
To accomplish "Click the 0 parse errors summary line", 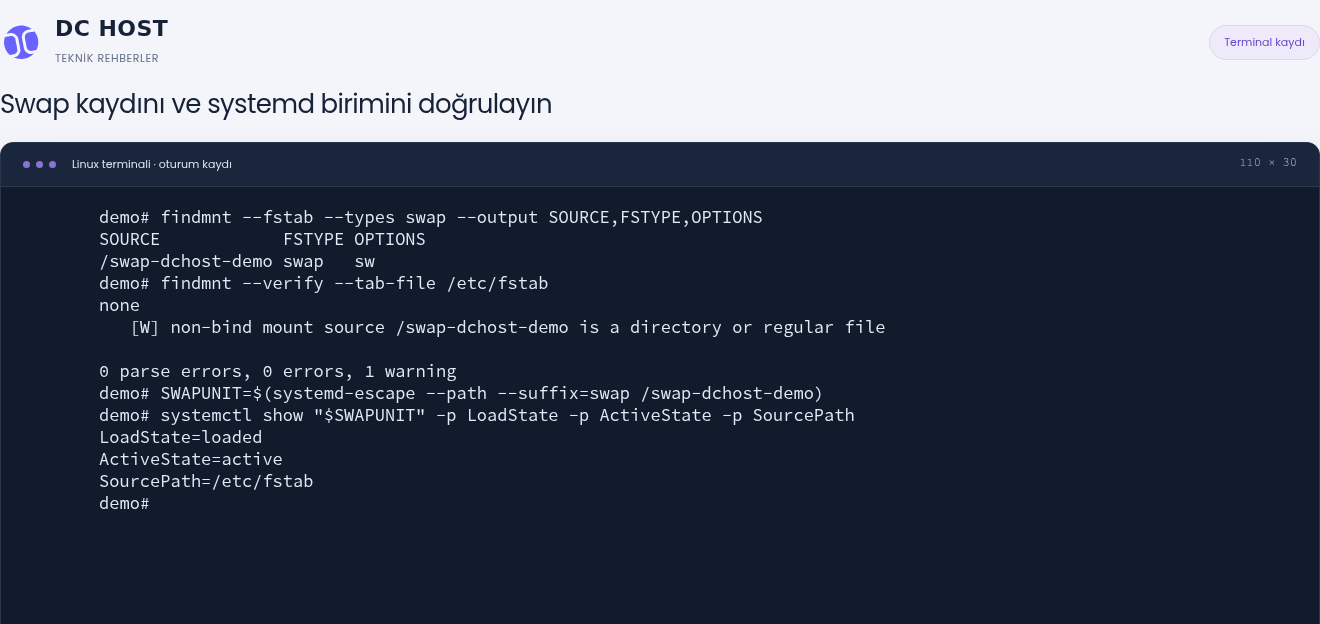I will click(x=278, y=371).
